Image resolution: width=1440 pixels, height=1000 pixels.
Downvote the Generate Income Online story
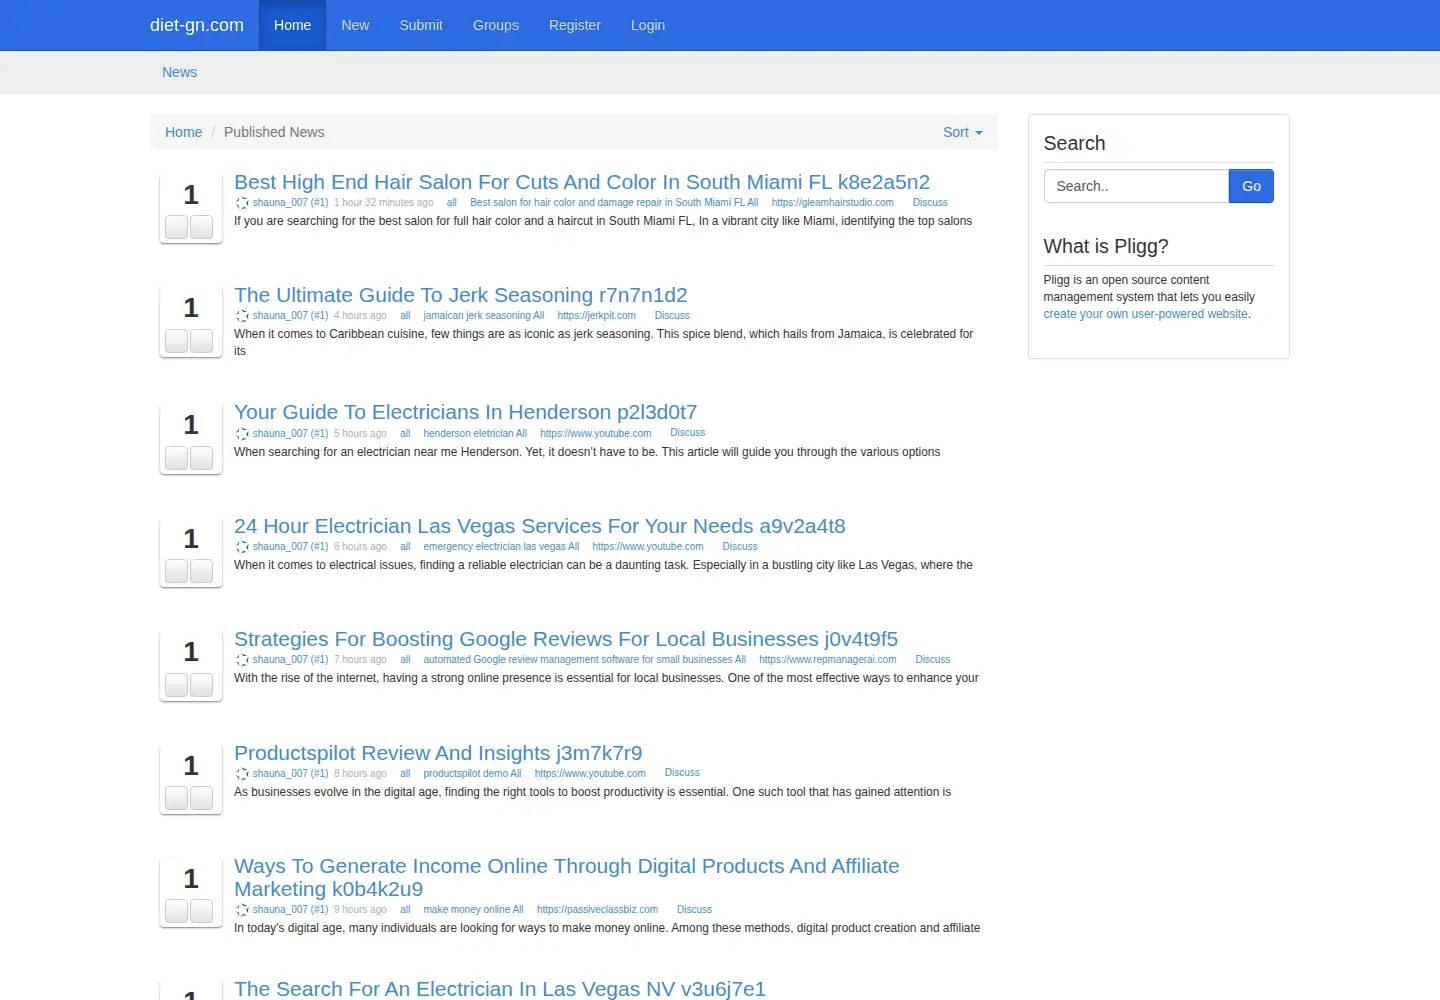pos(201,911)
